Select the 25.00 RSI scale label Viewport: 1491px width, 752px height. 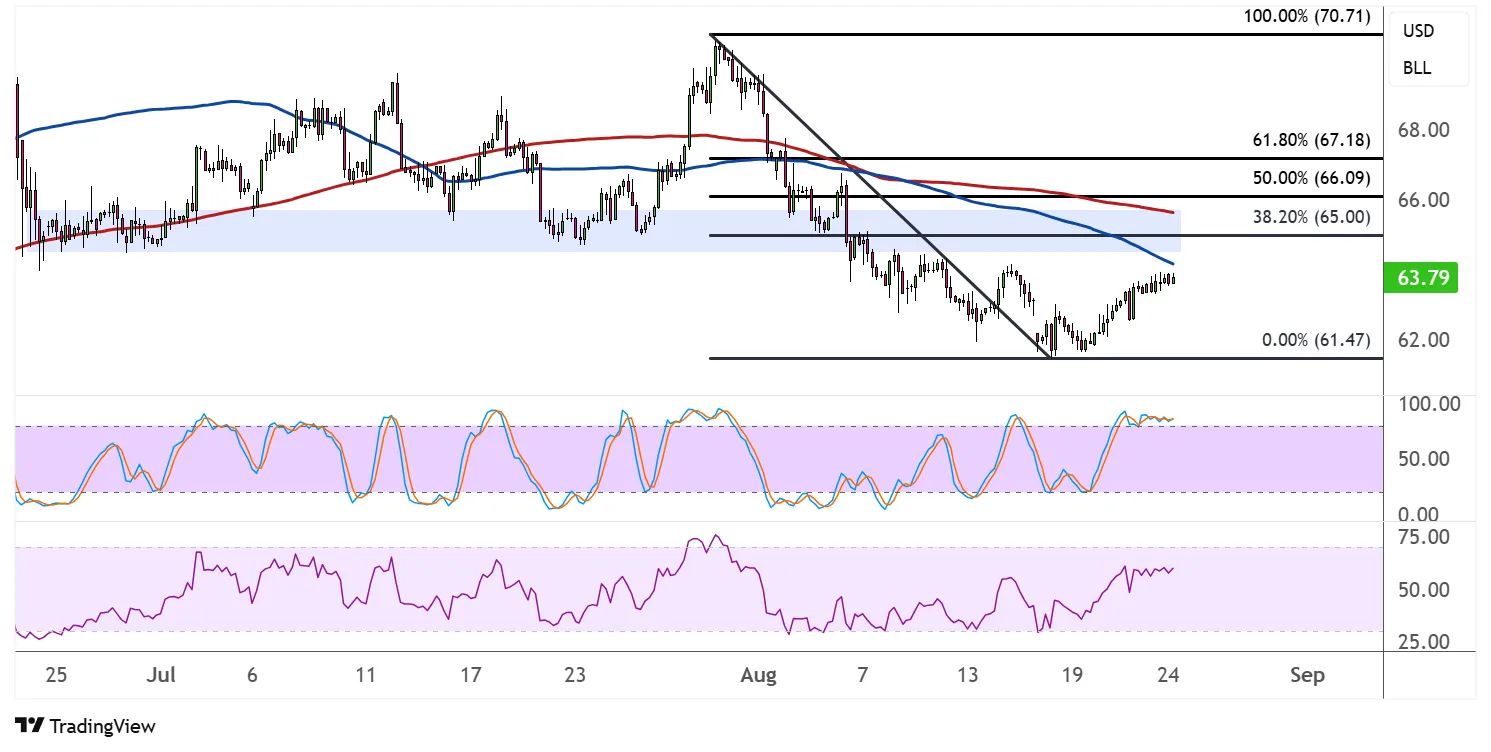point(1423,641)
